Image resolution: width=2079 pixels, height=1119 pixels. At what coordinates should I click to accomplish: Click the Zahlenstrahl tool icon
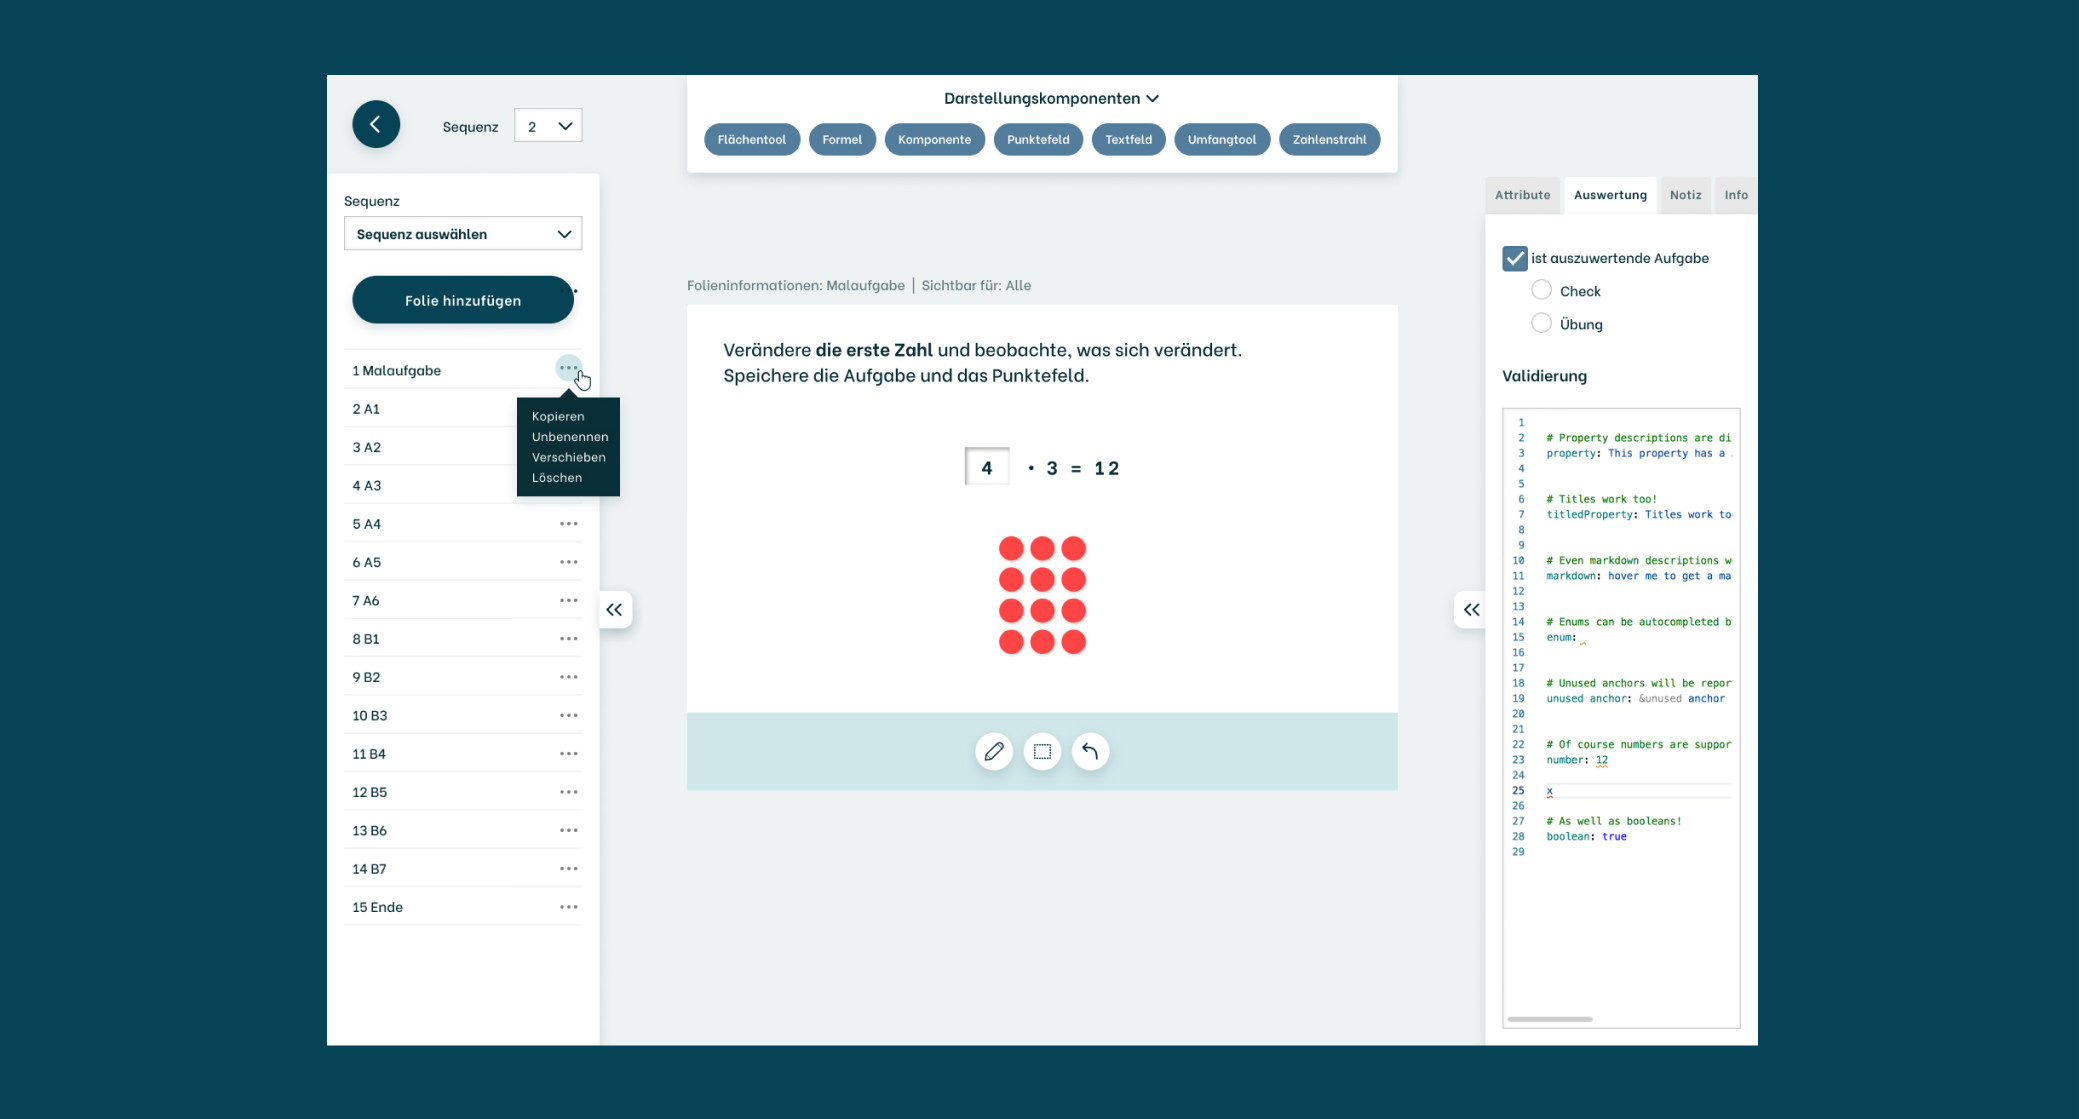click(1330, 139)
